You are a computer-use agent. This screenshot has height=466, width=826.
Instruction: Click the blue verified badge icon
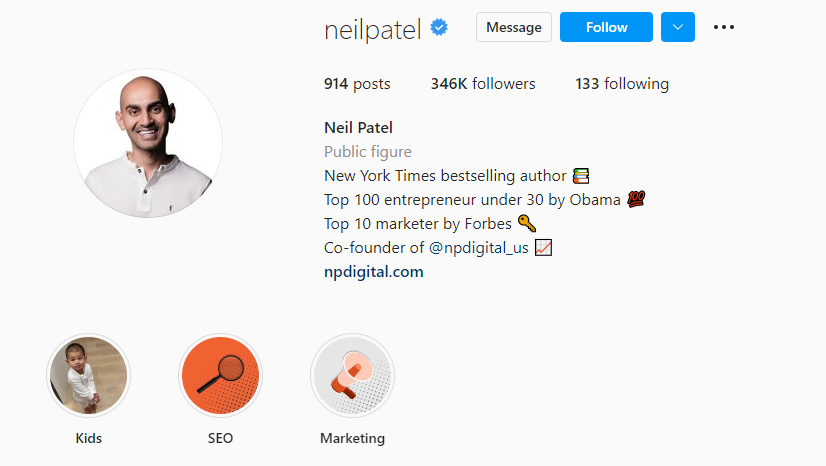[439, 27]
